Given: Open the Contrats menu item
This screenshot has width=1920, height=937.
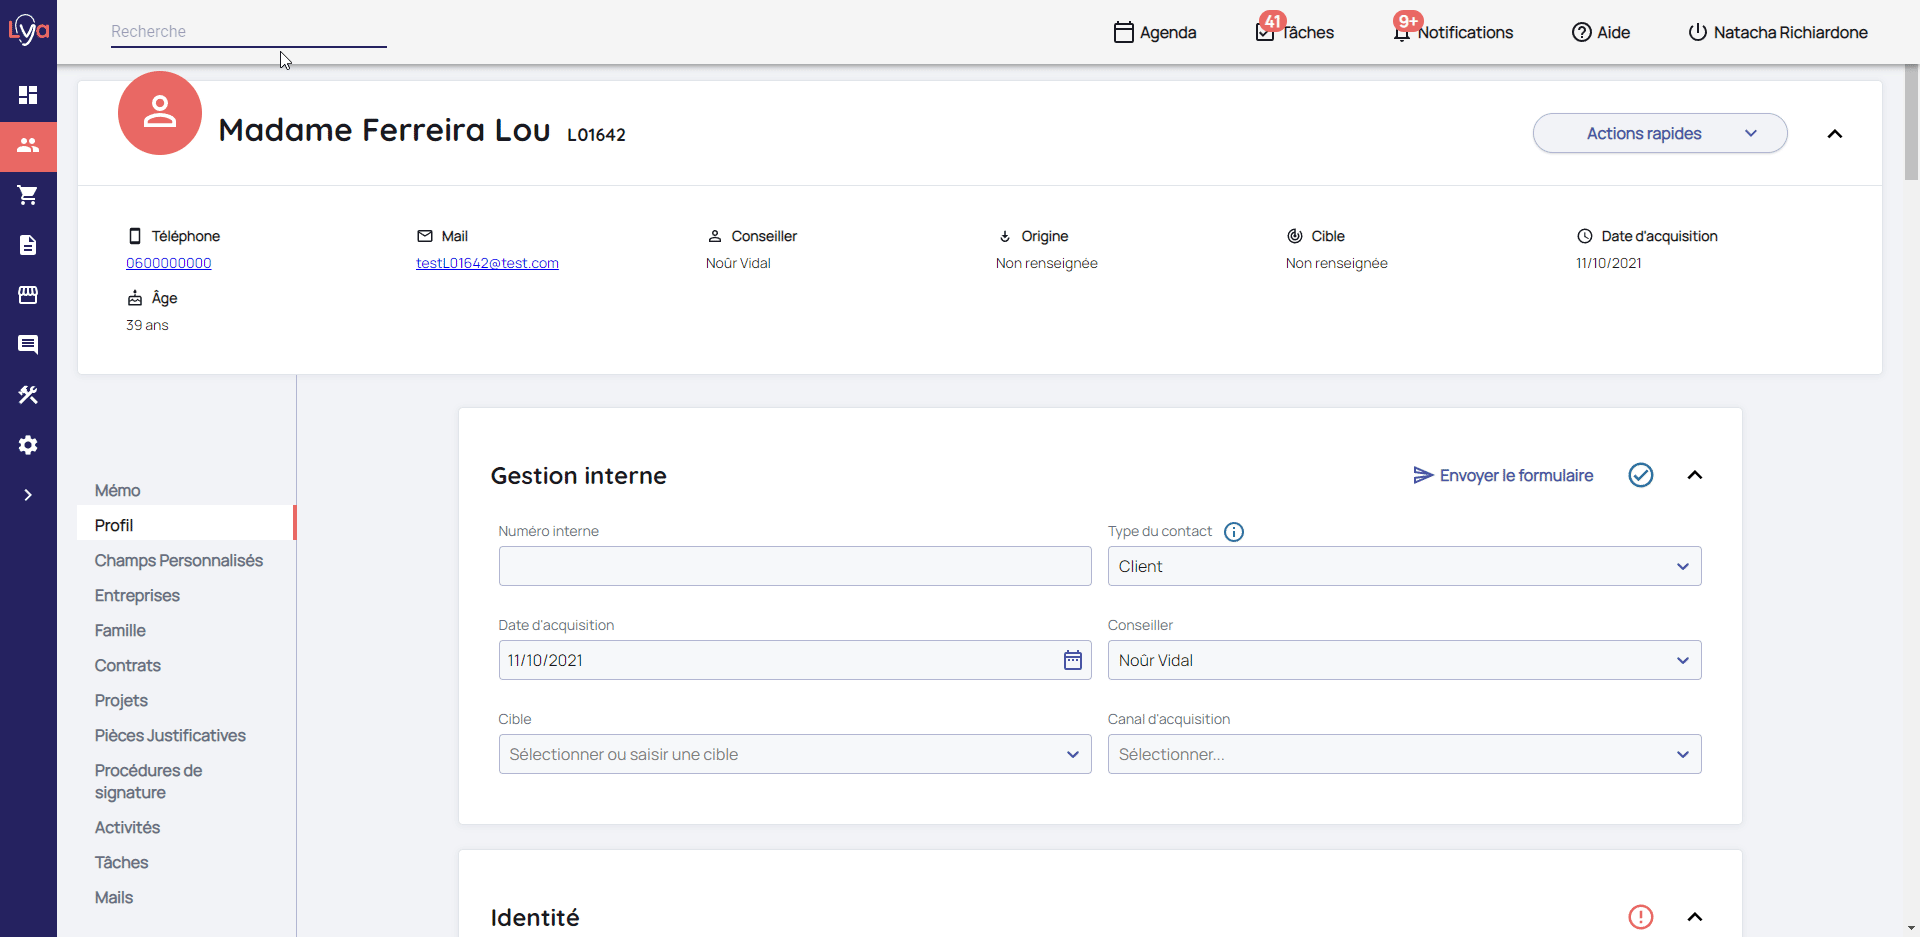Looking at the screenshot, I should click(x=128, y=665).
